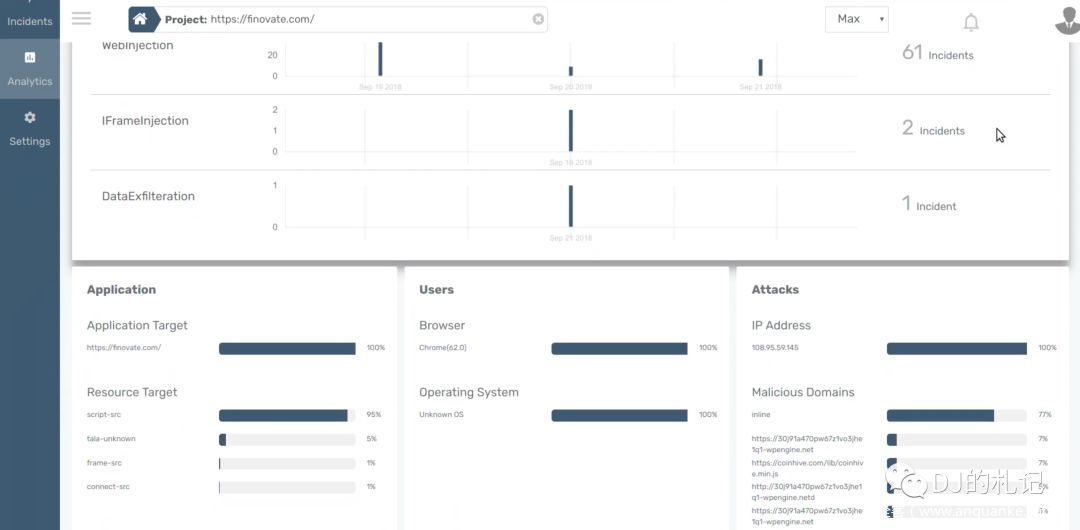
Task: Open Settings via the gear icon
Action: [x=30, y=118]
